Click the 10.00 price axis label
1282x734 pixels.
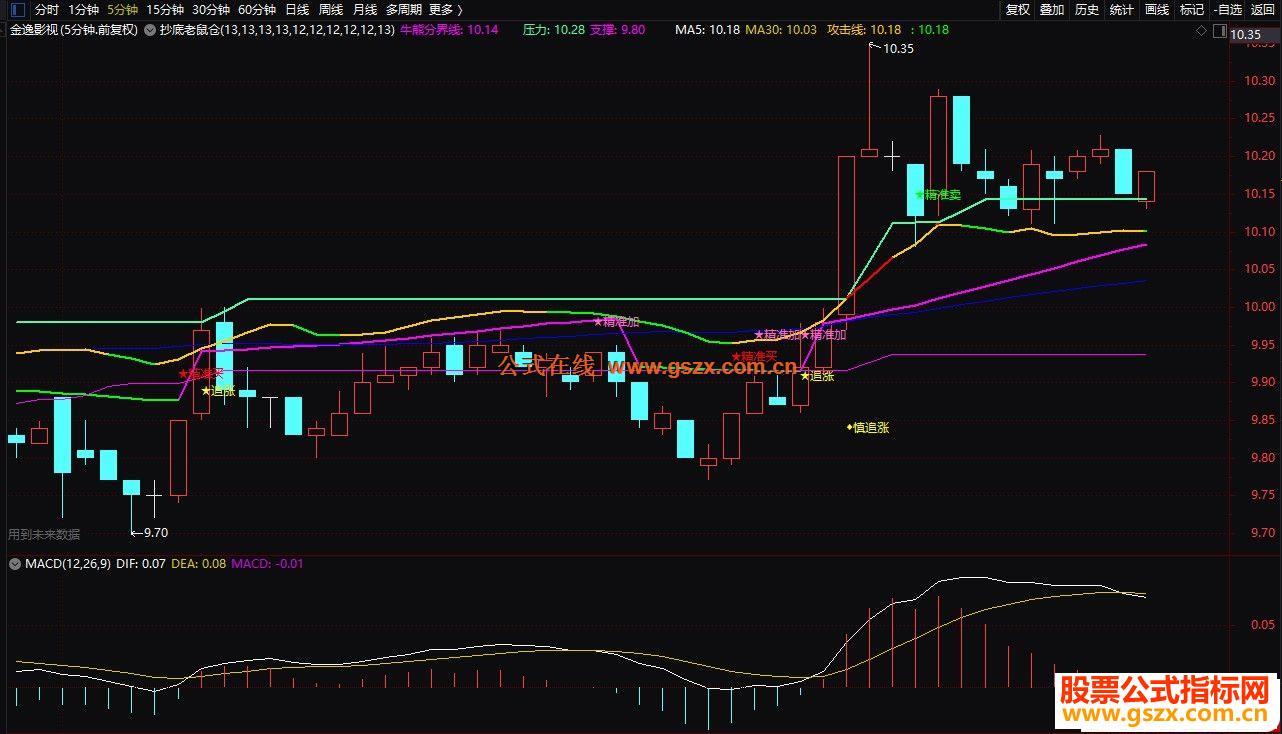point(1260,307)
